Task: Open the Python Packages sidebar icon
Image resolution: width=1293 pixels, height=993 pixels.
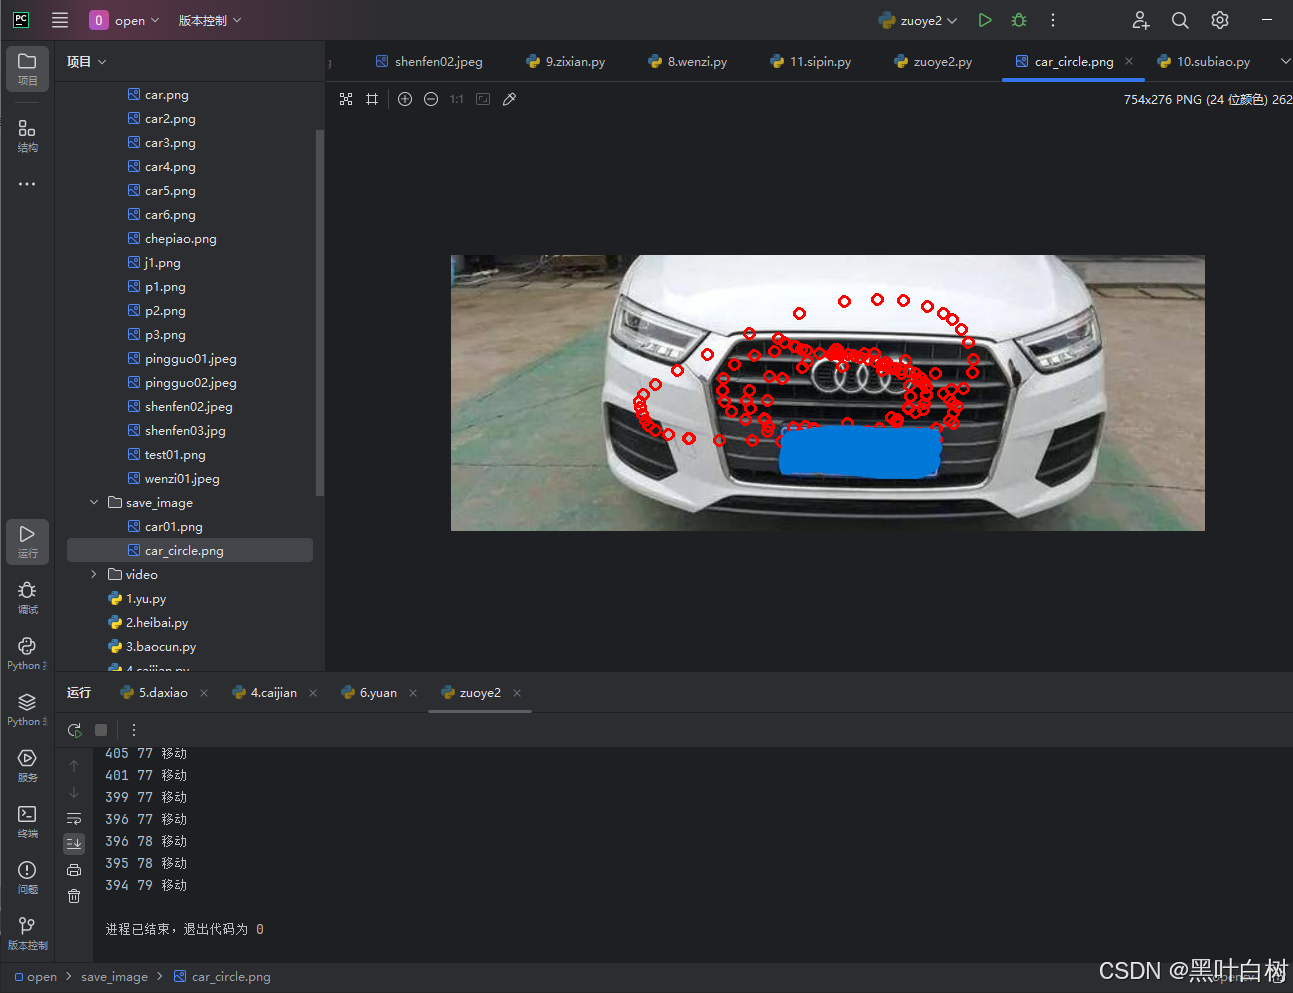Action: [x=27, y=709]
